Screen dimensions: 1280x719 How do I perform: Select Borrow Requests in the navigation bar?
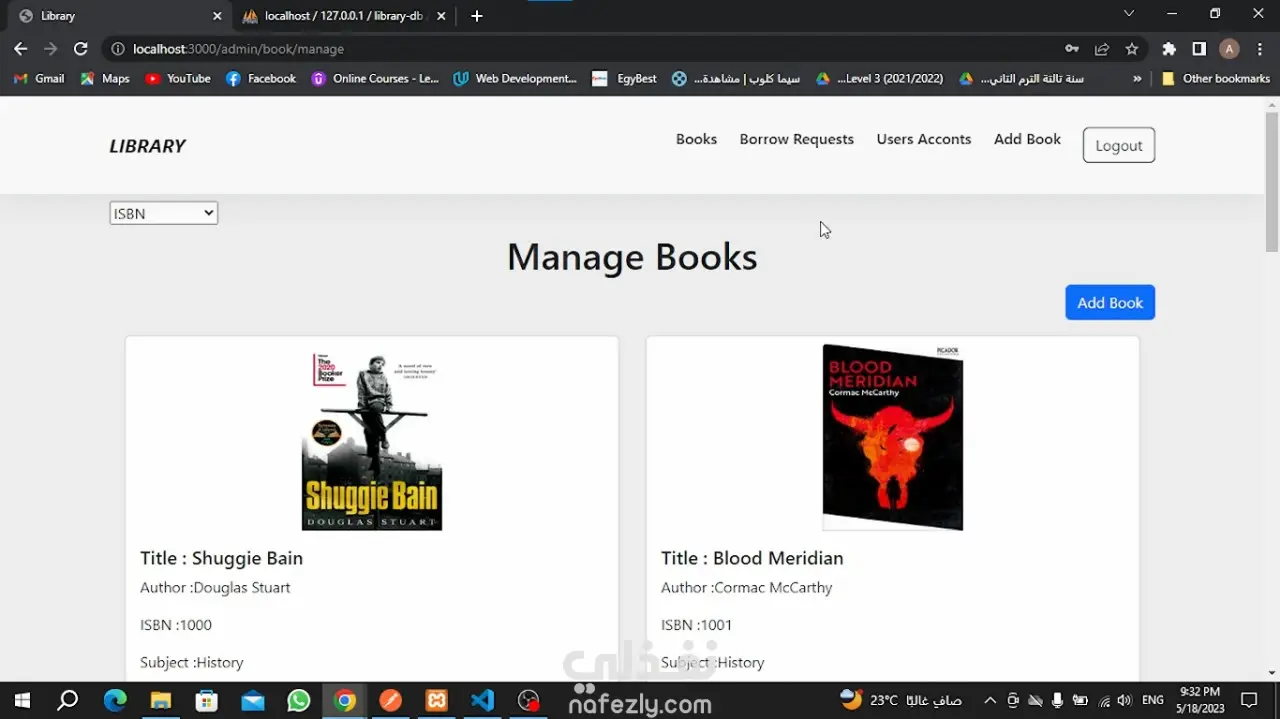tap(797, 139)
